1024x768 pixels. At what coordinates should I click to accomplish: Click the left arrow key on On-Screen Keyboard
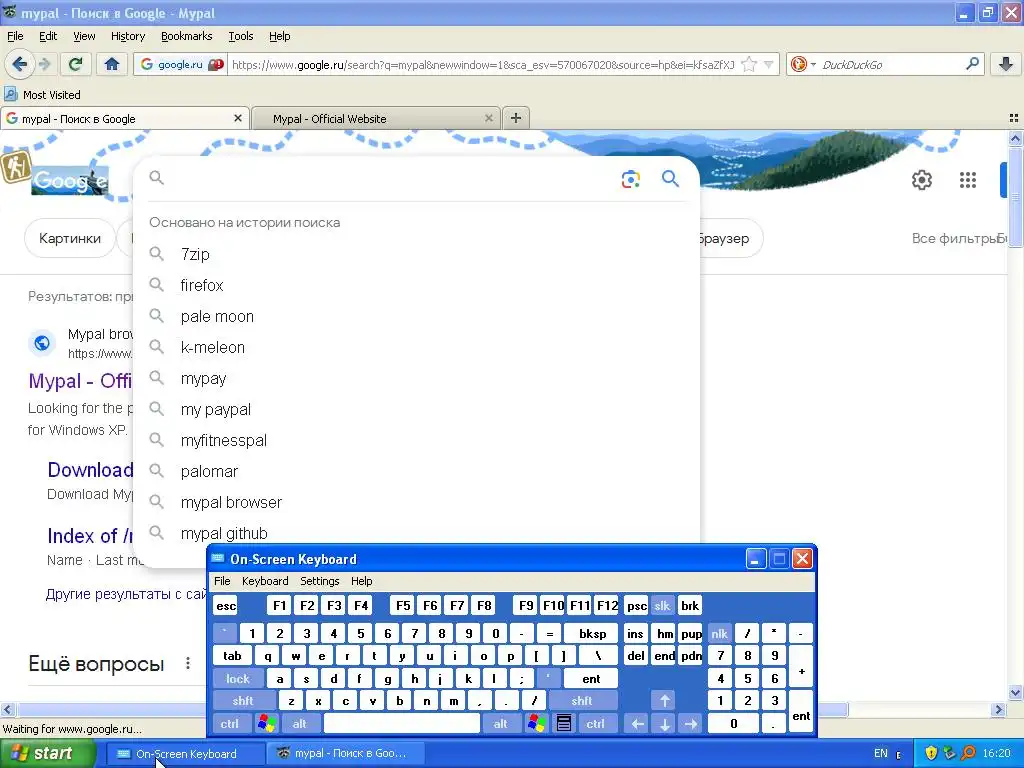tap(638, 724)
